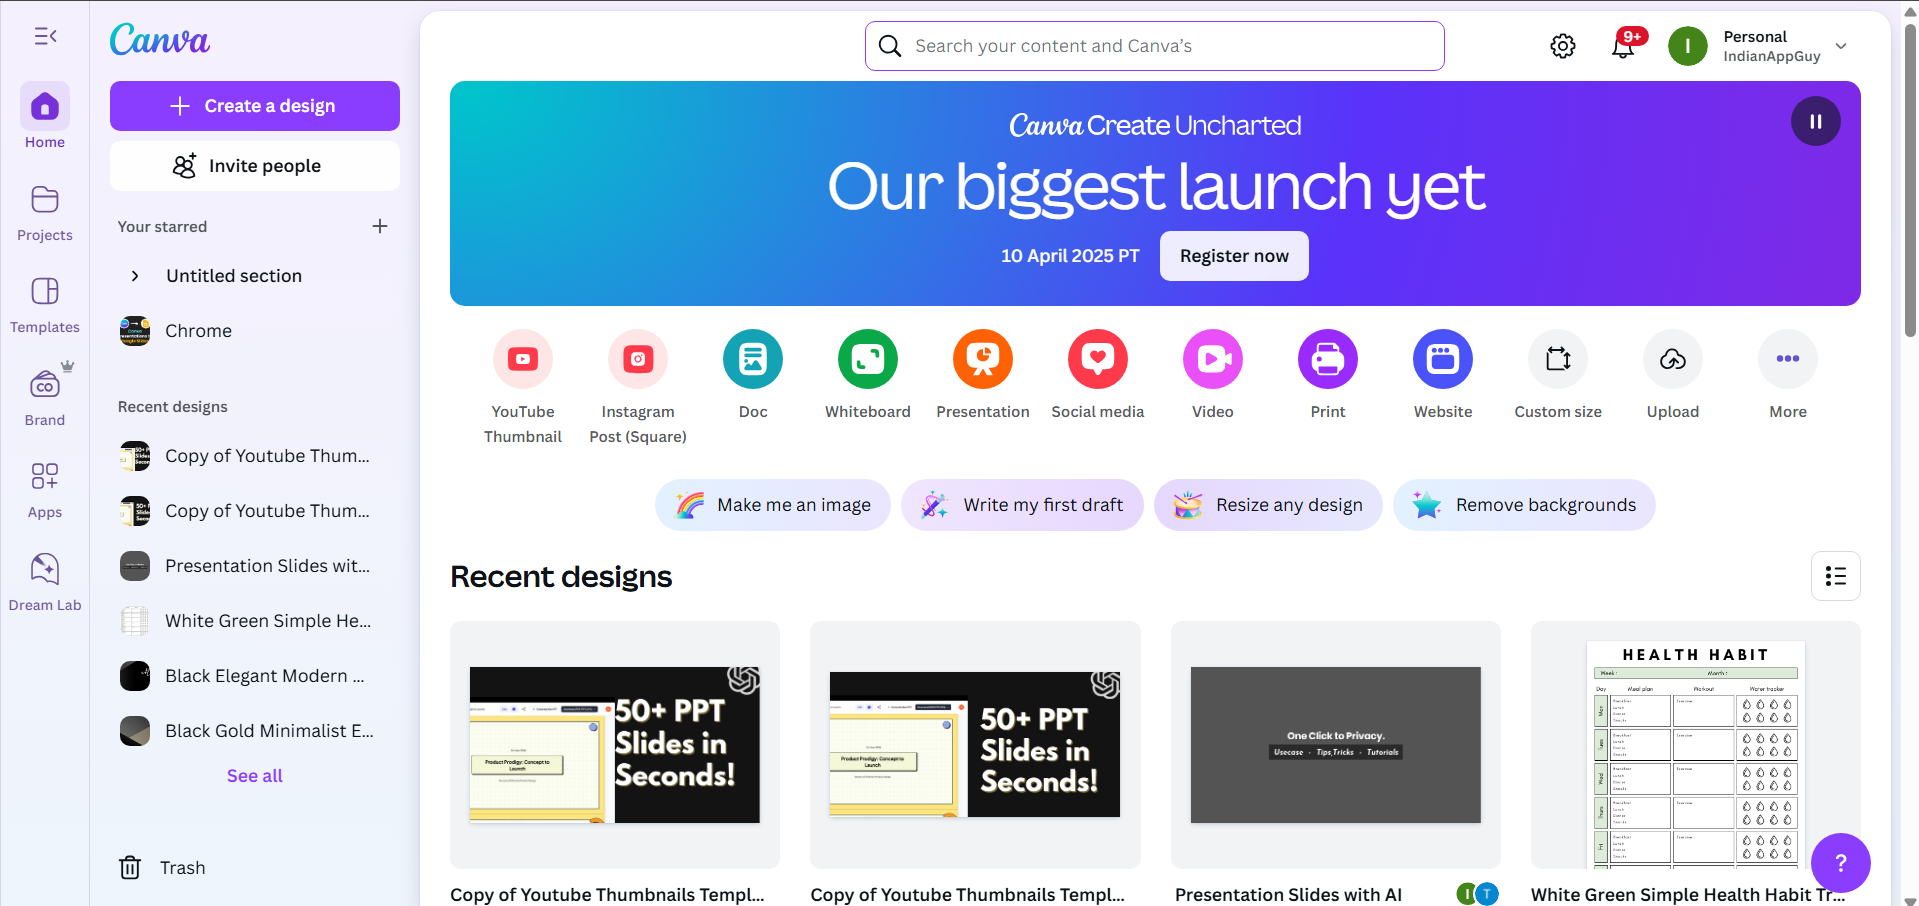Expand the Untitled section
This screenshot has width=1919, height=906.
point(135,276)
